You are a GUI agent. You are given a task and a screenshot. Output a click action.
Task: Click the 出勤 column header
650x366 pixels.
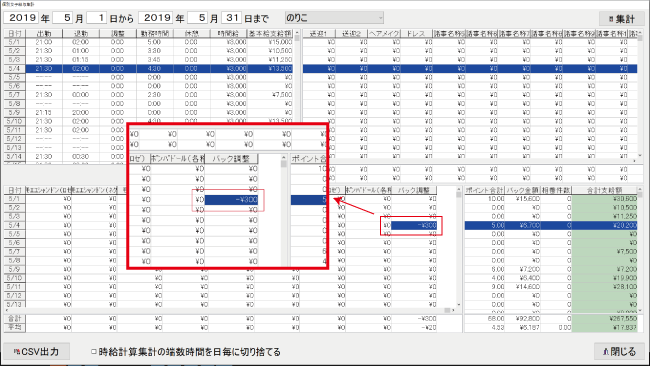click(44, 34)
